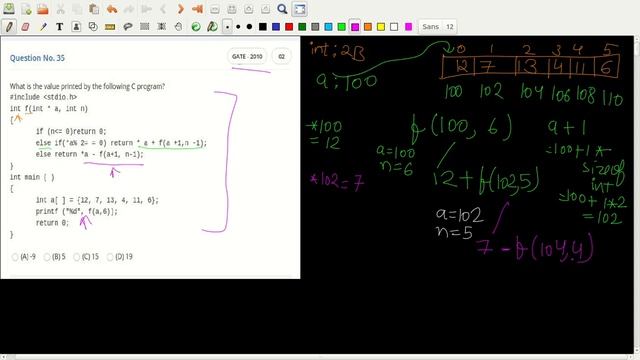Jump to the last page

(198, 9)
